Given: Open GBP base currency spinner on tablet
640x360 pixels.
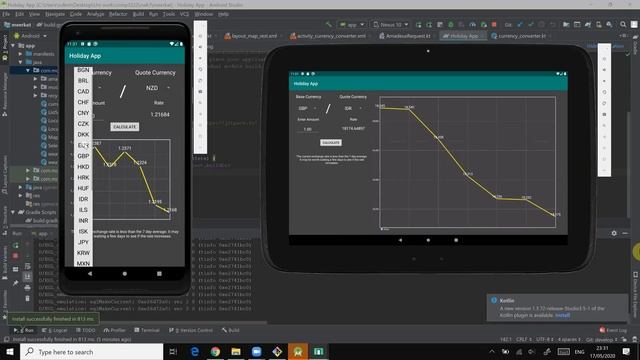Looking at the screenshot, I should pos(307,108).
